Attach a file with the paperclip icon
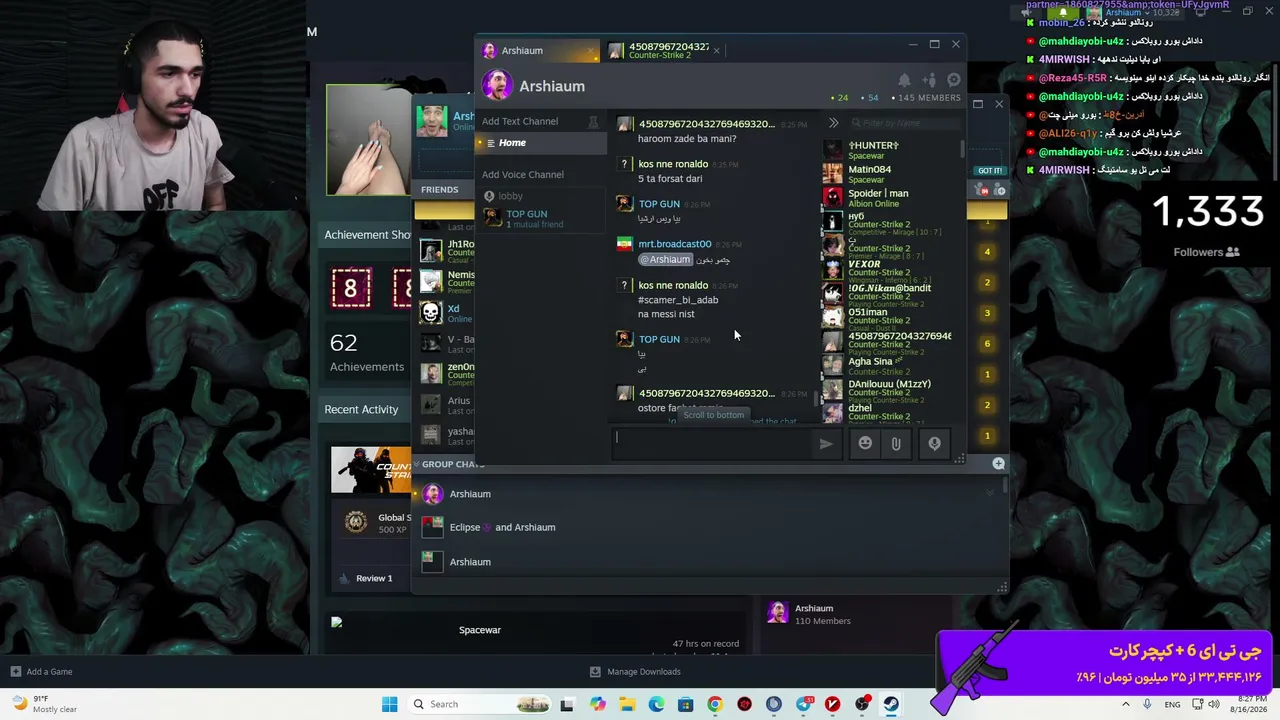 896,443
